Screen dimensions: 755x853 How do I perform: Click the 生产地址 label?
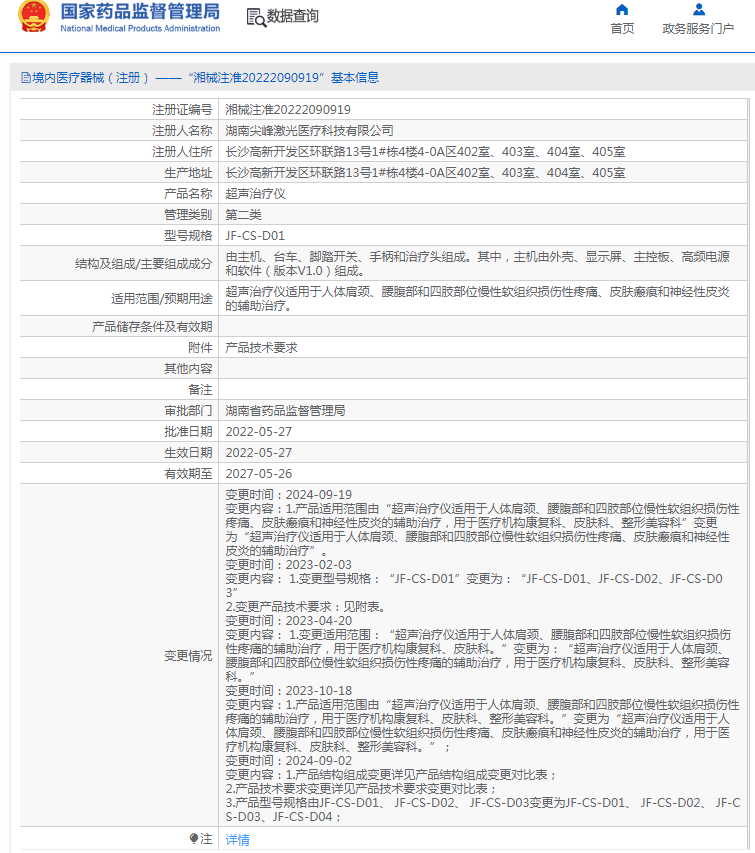pyautogui.click(x=188, y=173)
